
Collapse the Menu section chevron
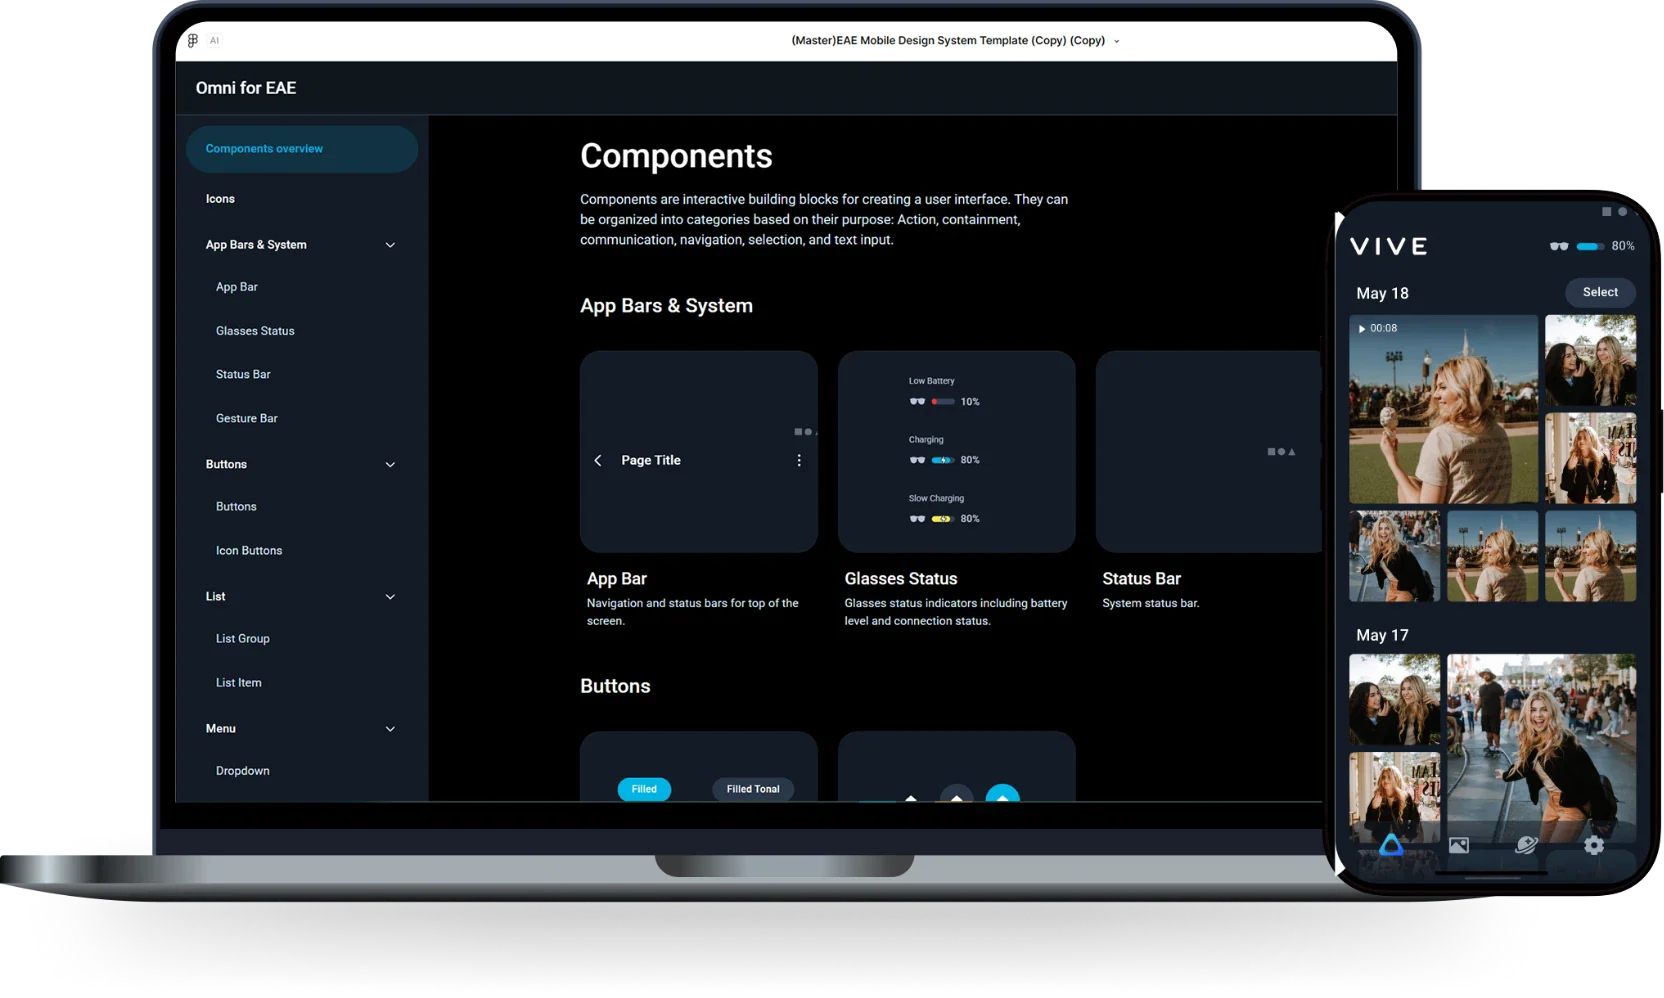390,729
